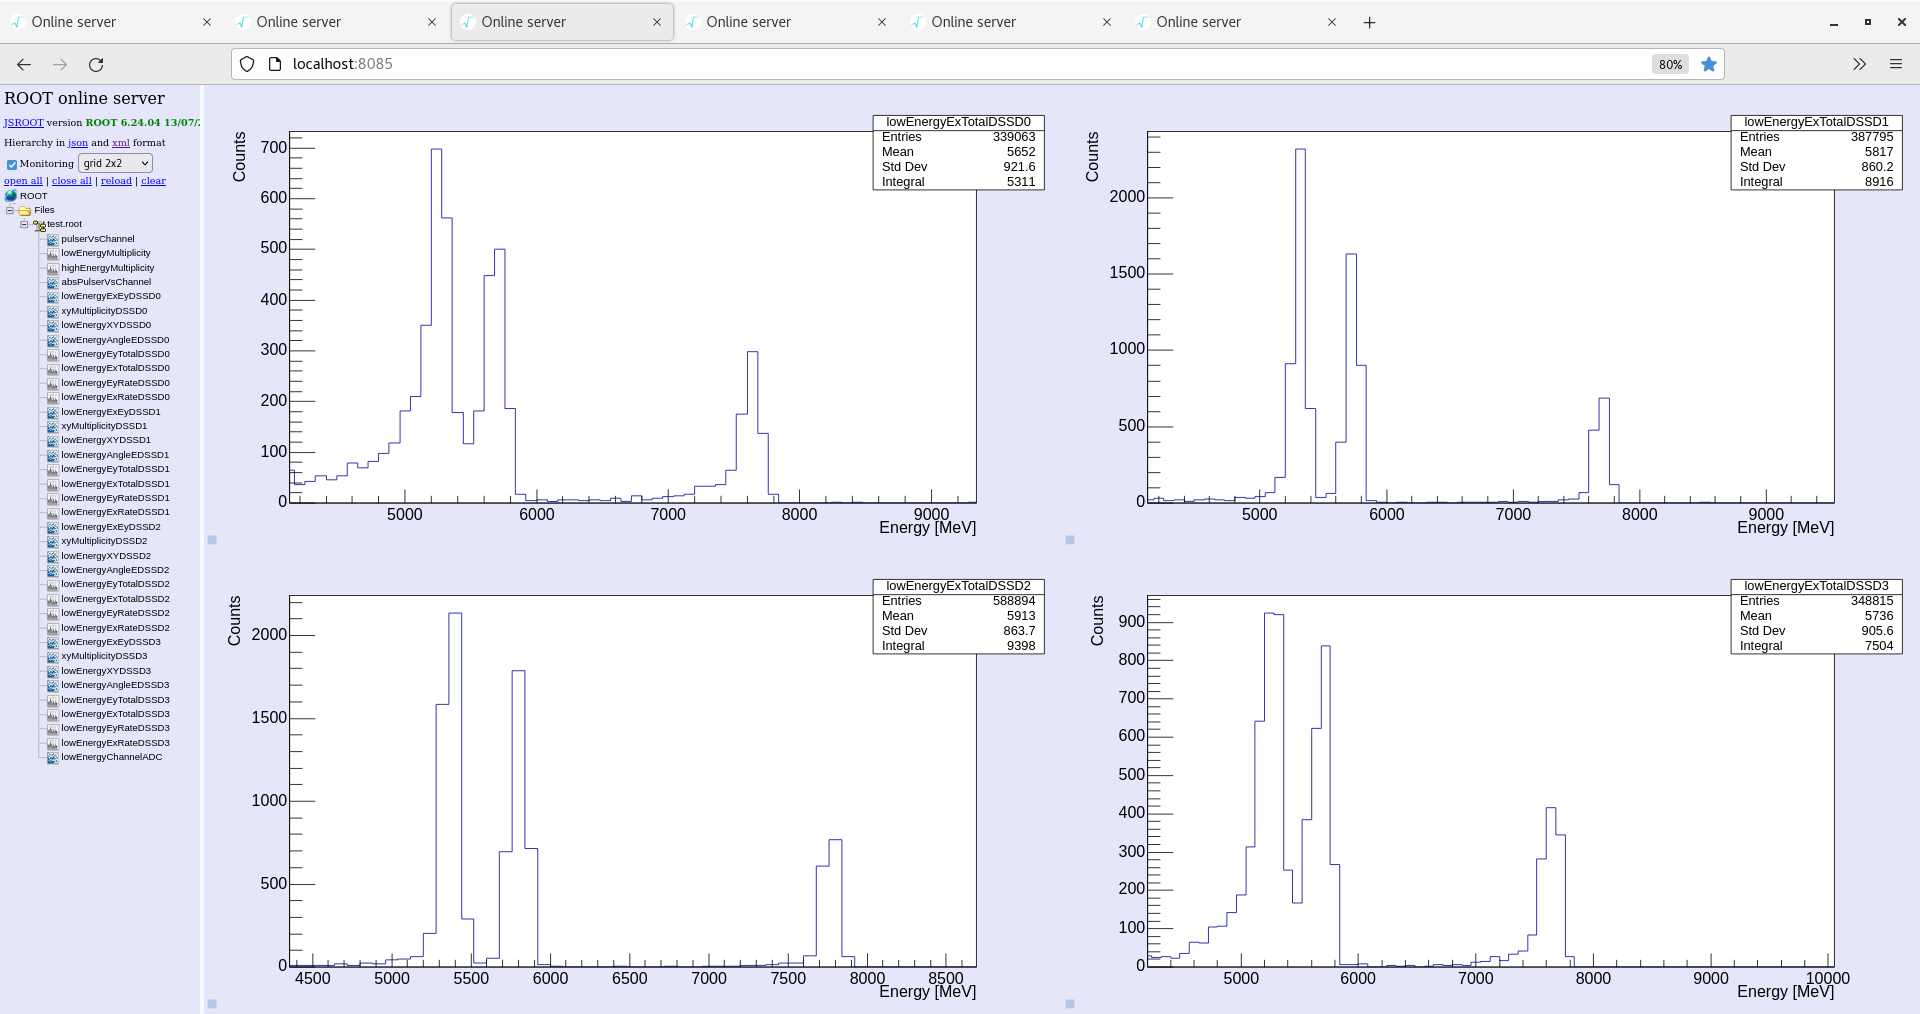The image size is (1920, 1014).
Task: Click the browser reload page icon
Action: coord(96,64)
